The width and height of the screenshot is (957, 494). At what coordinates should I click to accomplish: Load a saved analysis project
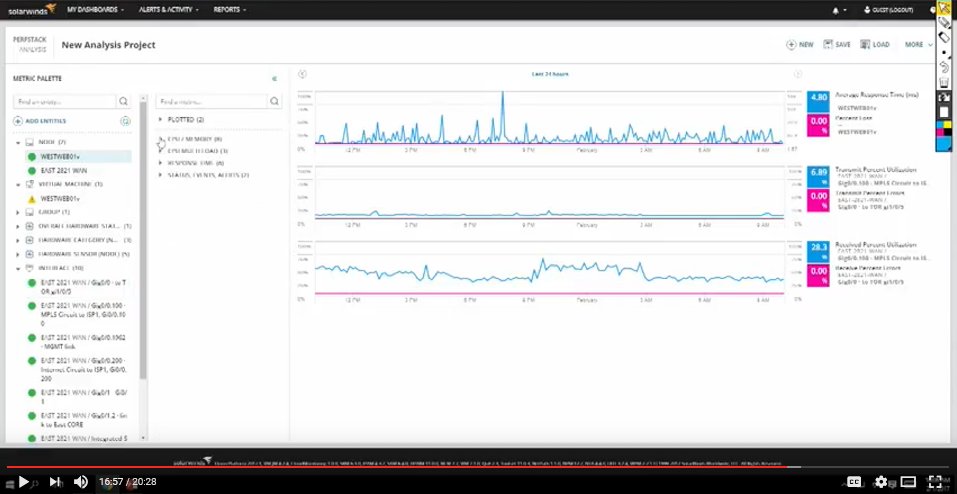coord(875,45)
